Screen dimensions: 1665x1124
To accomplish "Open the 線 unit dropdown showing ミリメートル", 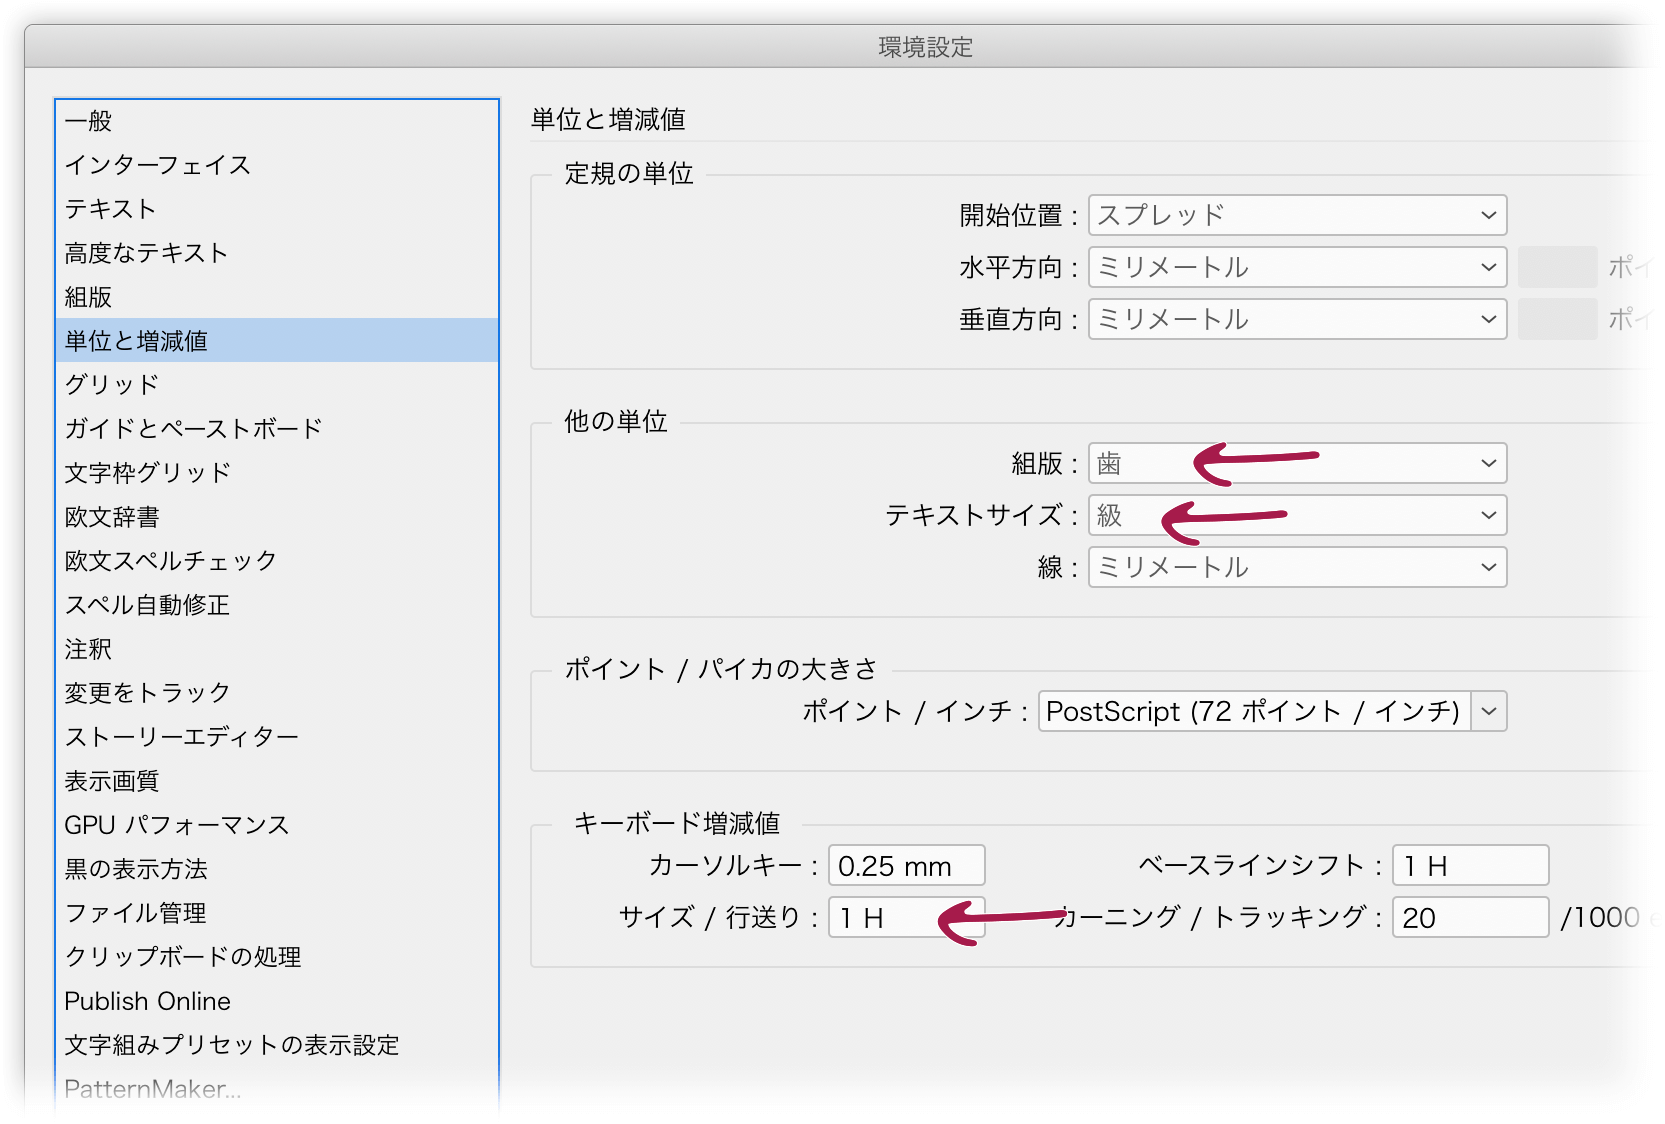I will pyautogui.click(x=1295, y=567).
